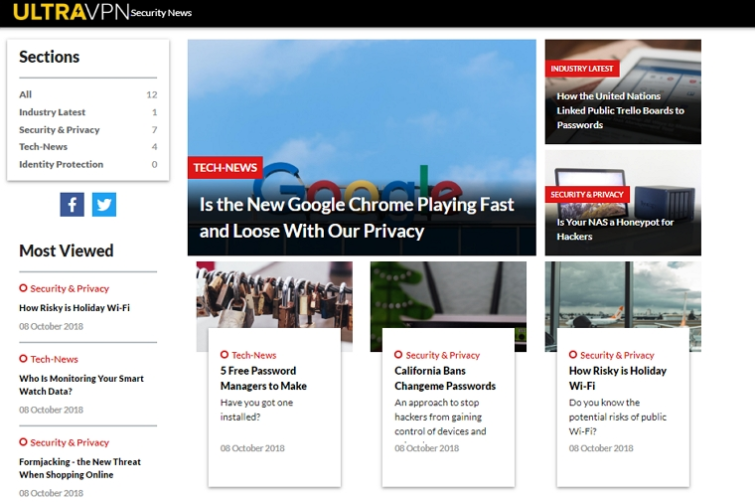Click Security & Privacy label on Holiday Wi-Fi card
The image size is (755, 502).
click(617, 355)
